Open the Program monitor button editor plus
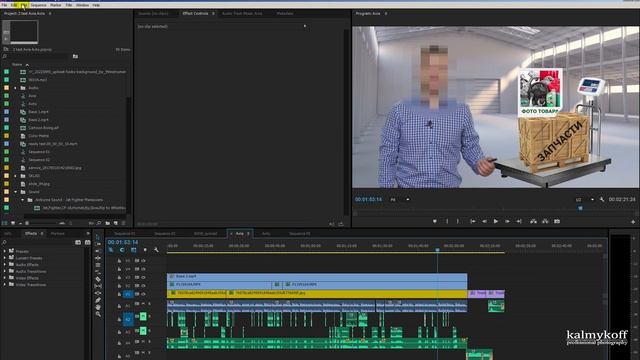Image resolution: width=640 pixels, height=360 pixels. [633, 222]
